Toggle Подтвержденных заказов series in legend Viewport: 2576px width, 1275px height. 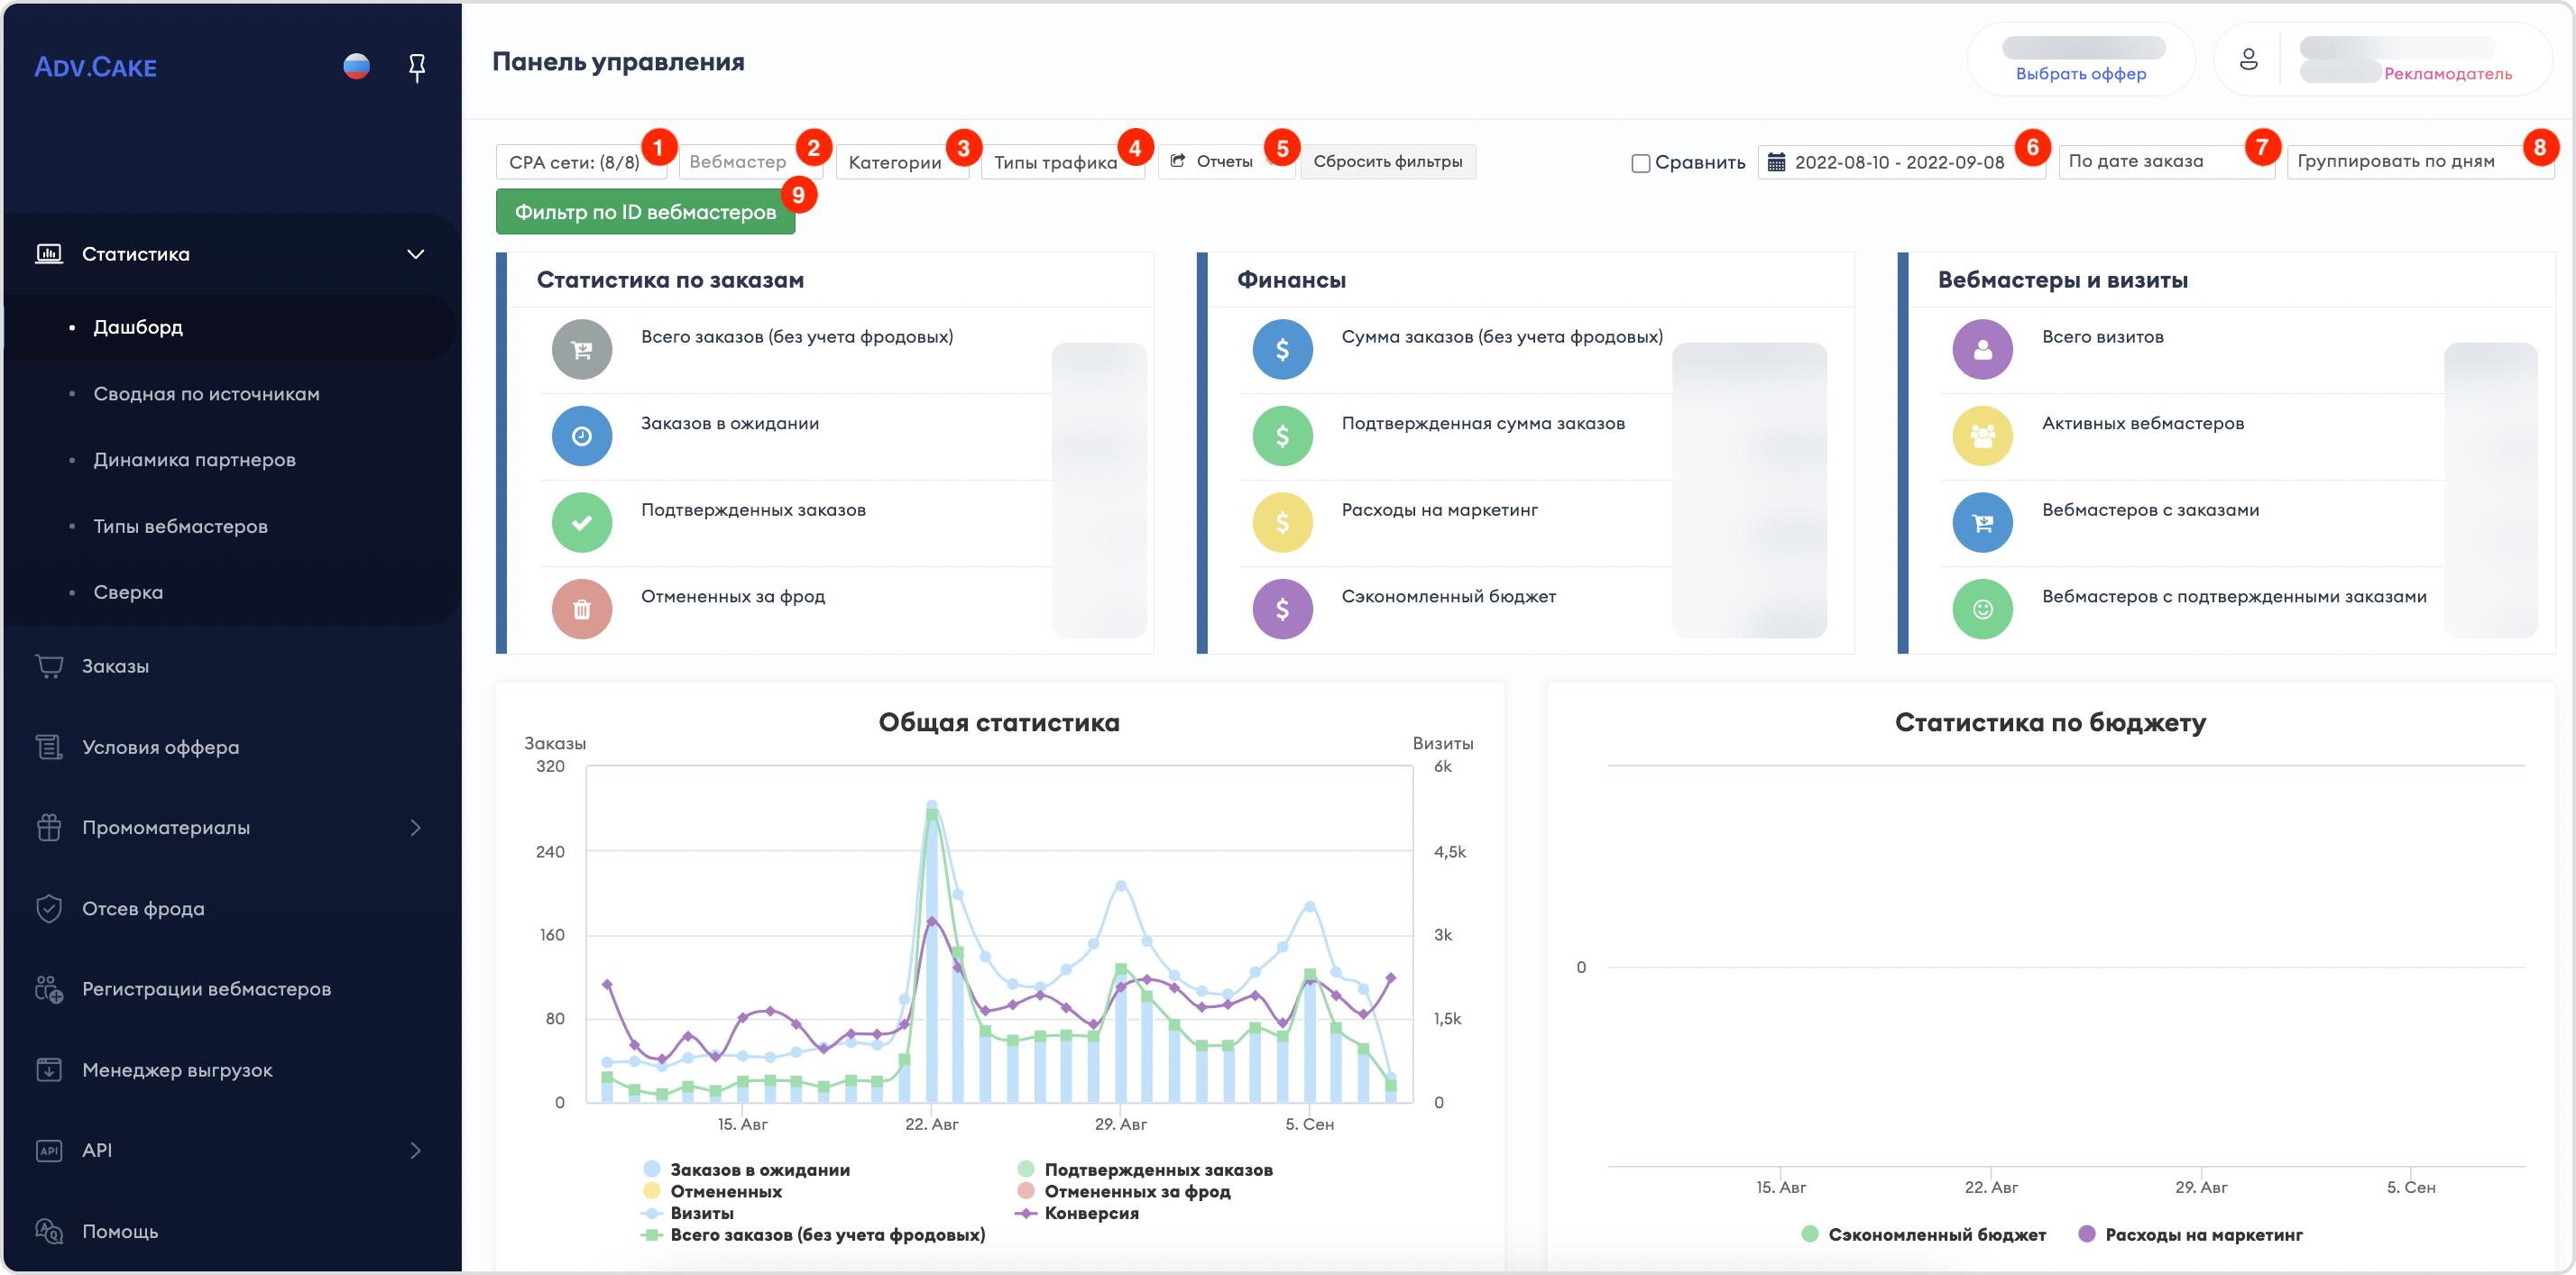pyautogui.click(x=1145, y=1169)
